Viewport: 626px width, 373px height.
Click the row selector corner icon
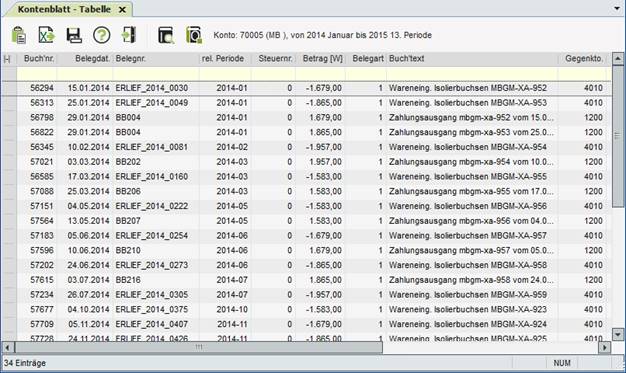point(7,59)
